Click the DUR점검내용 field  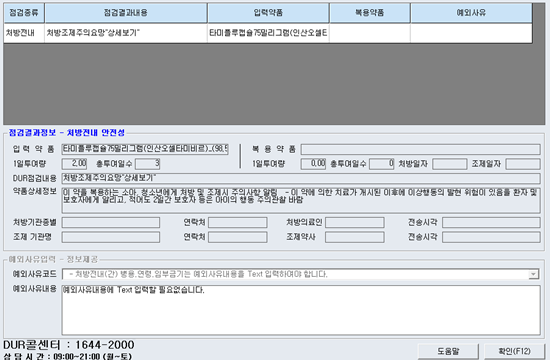point(301,178)
